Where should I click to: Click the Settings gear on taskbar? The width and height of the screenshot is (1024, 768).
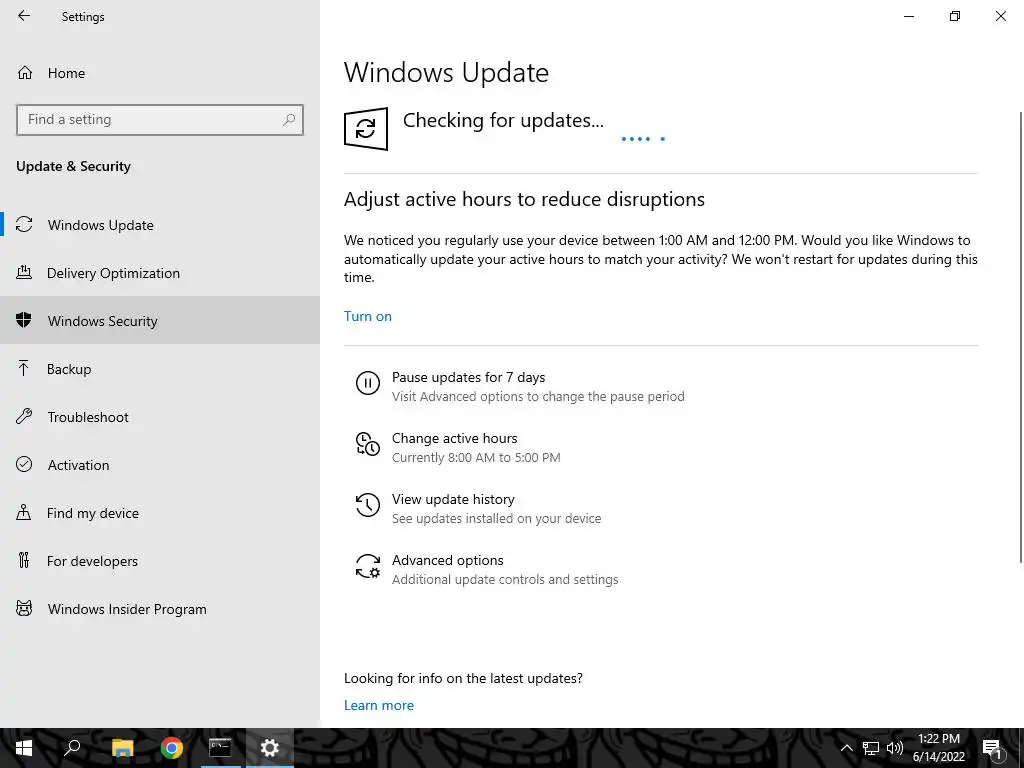(x=270, y=748)
